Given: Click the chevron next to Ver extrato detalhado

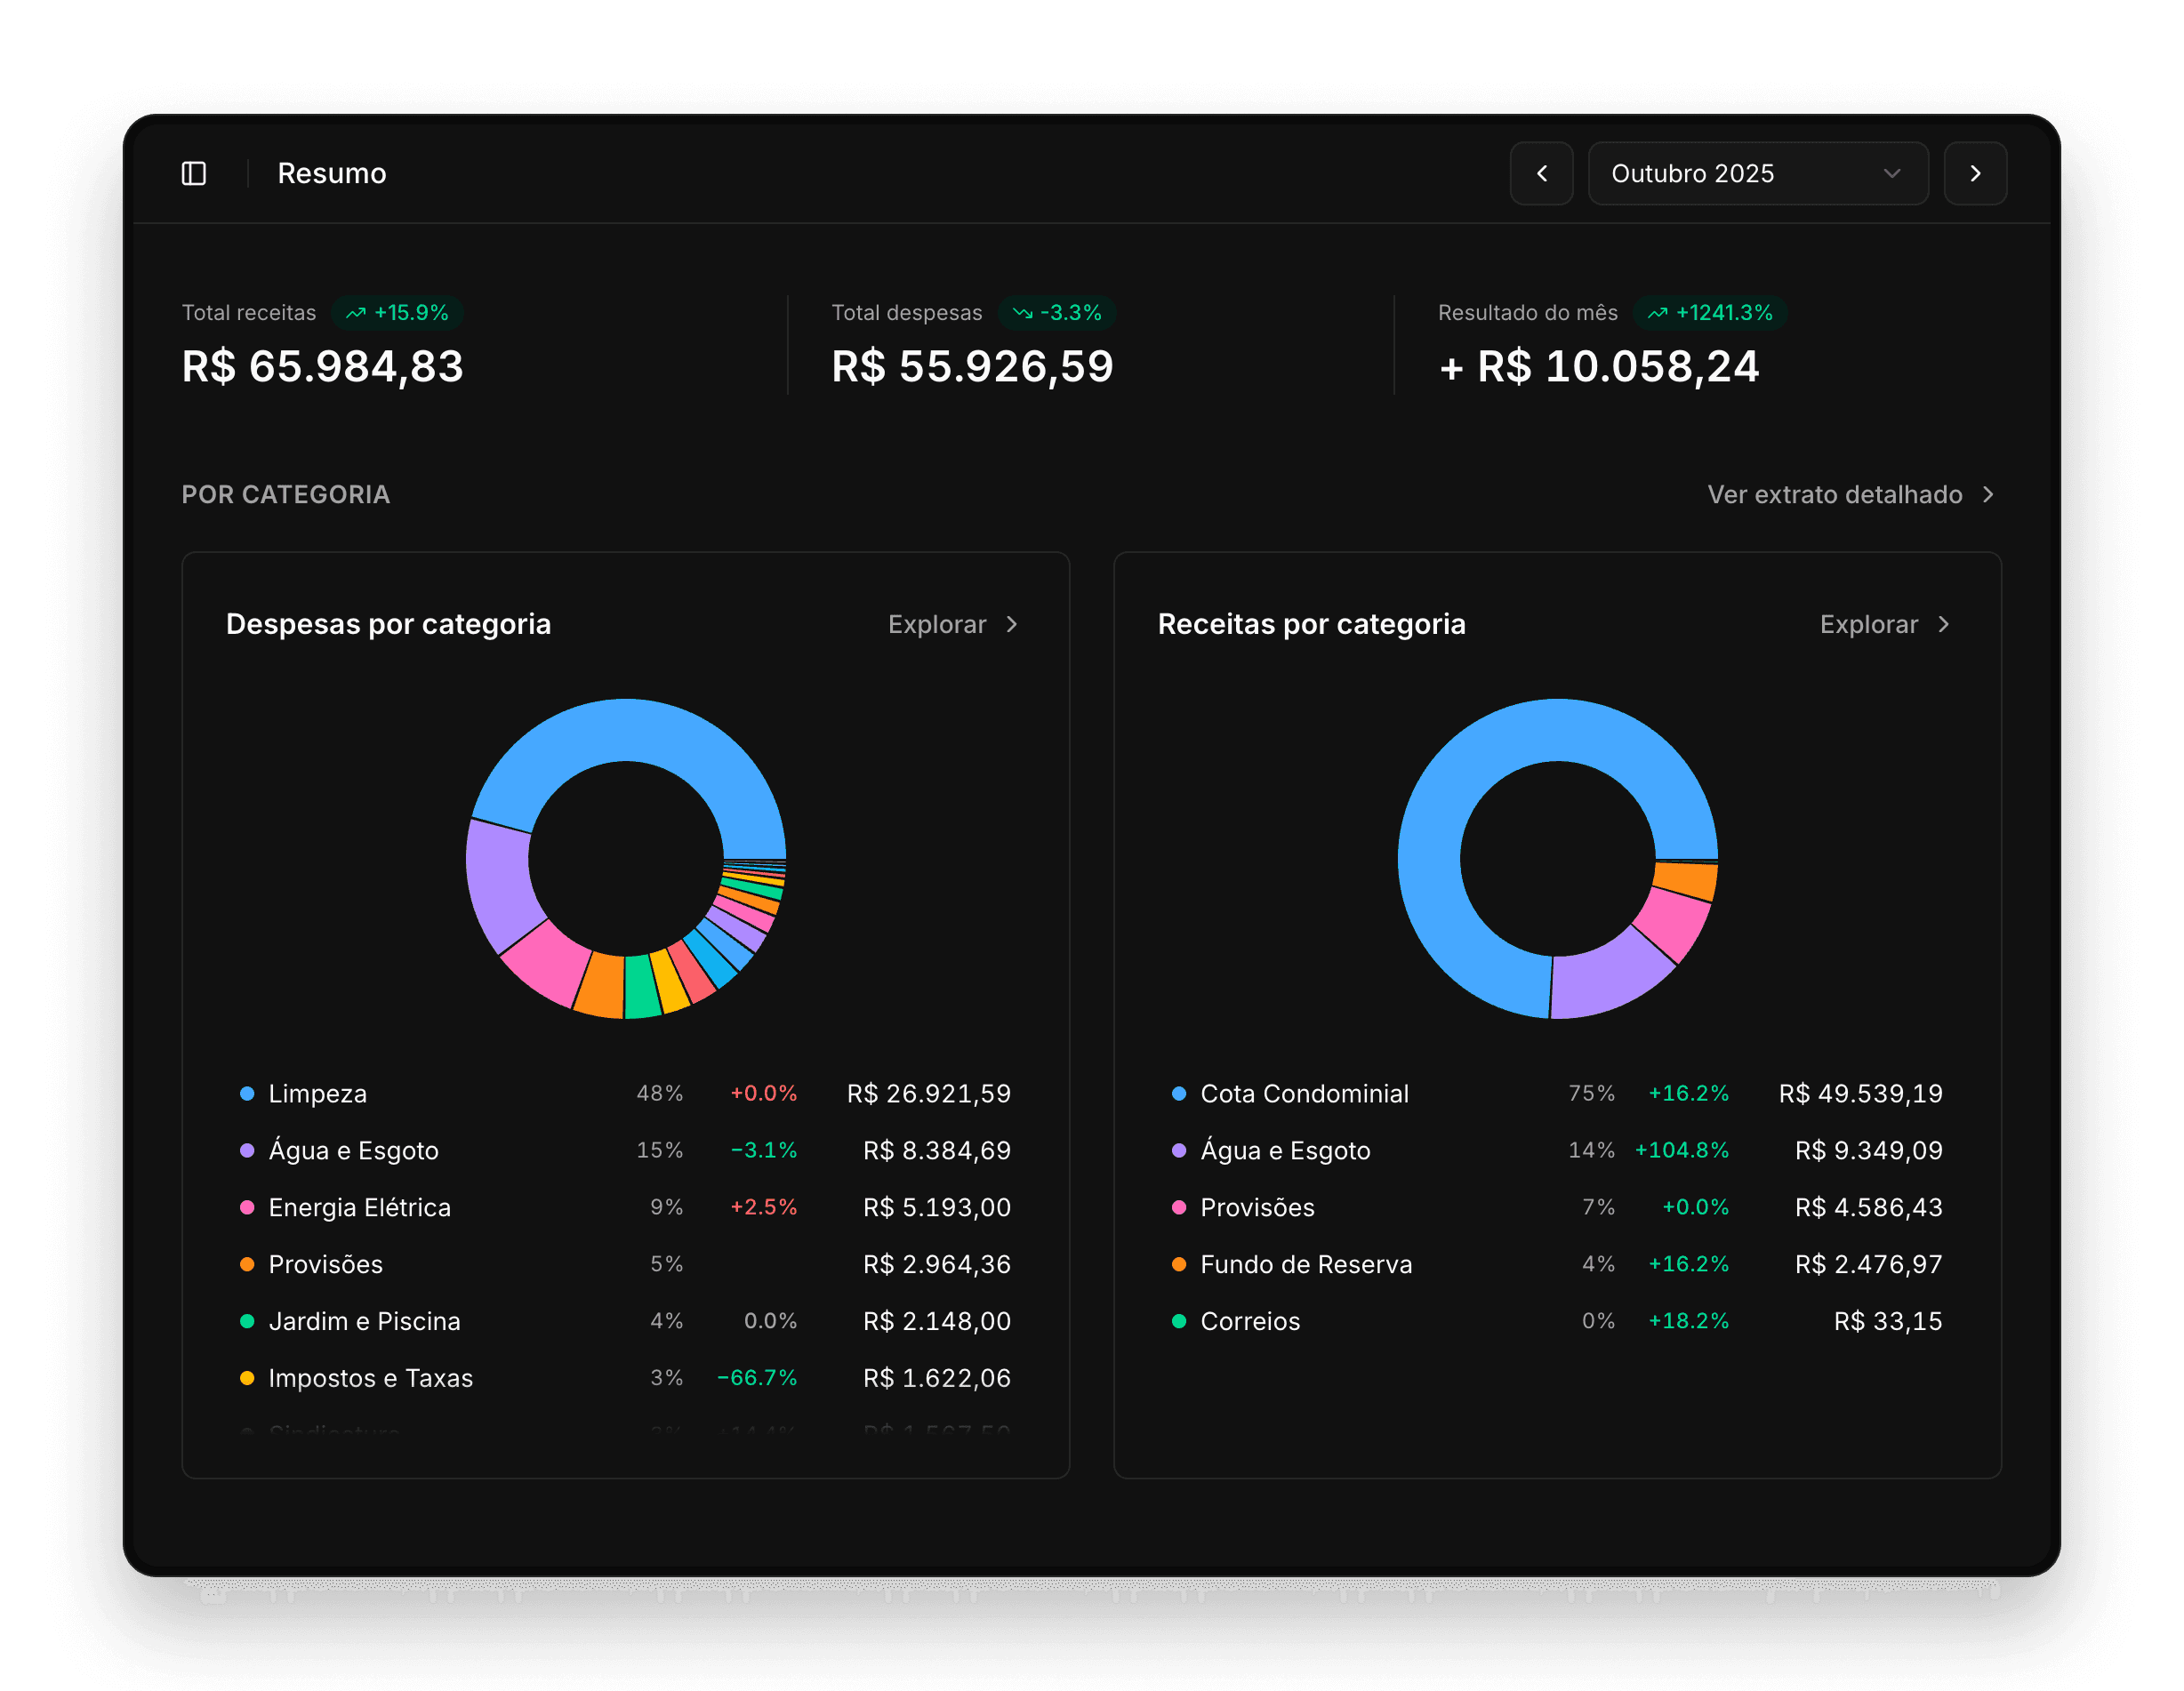Looking at the screenshot, I should pos(1990,494).
